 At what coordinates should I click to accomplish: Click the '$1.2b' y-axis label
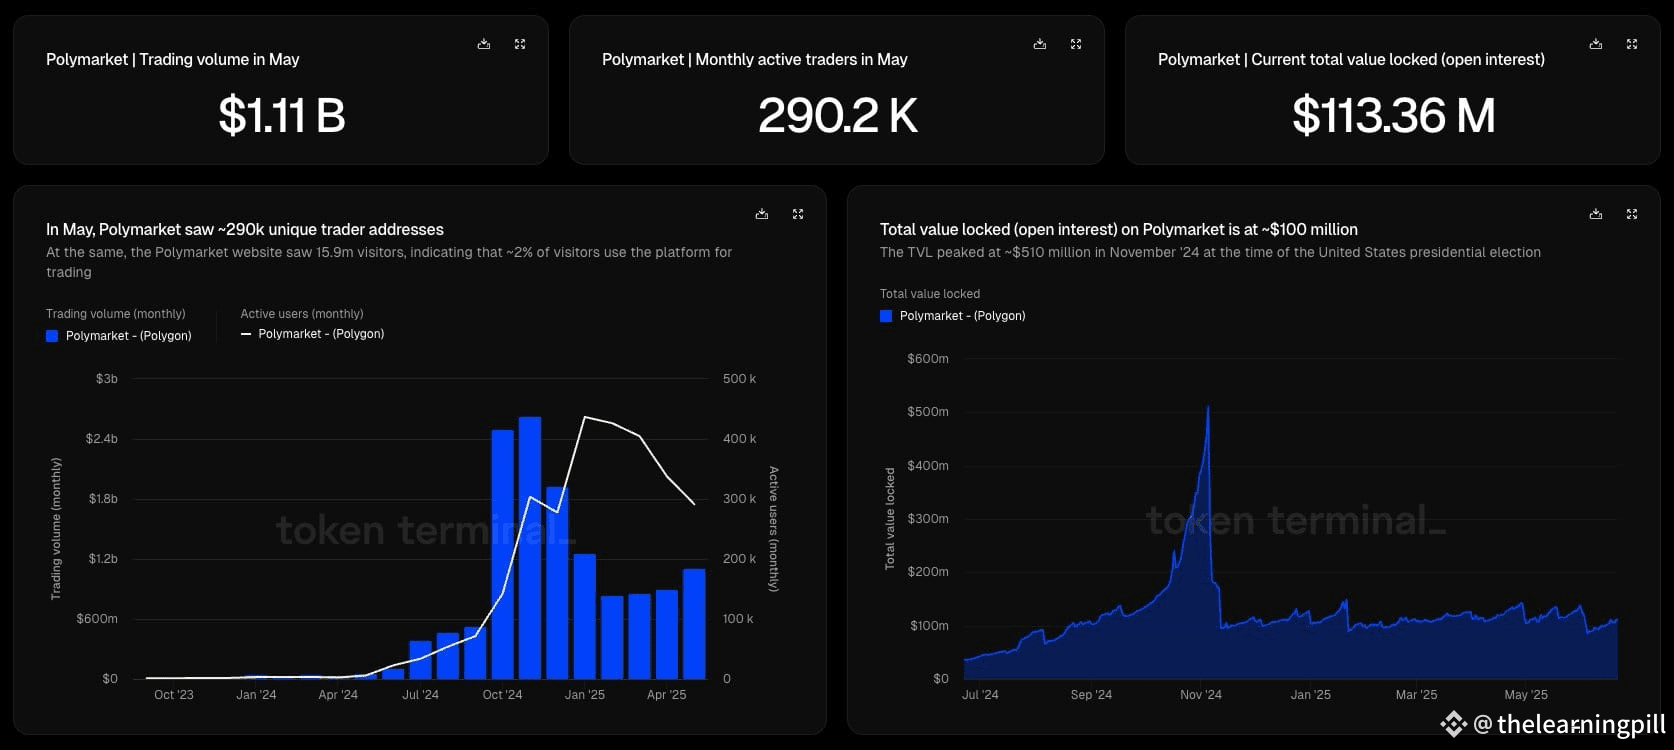pyautogui.click(x=103, y=559)
